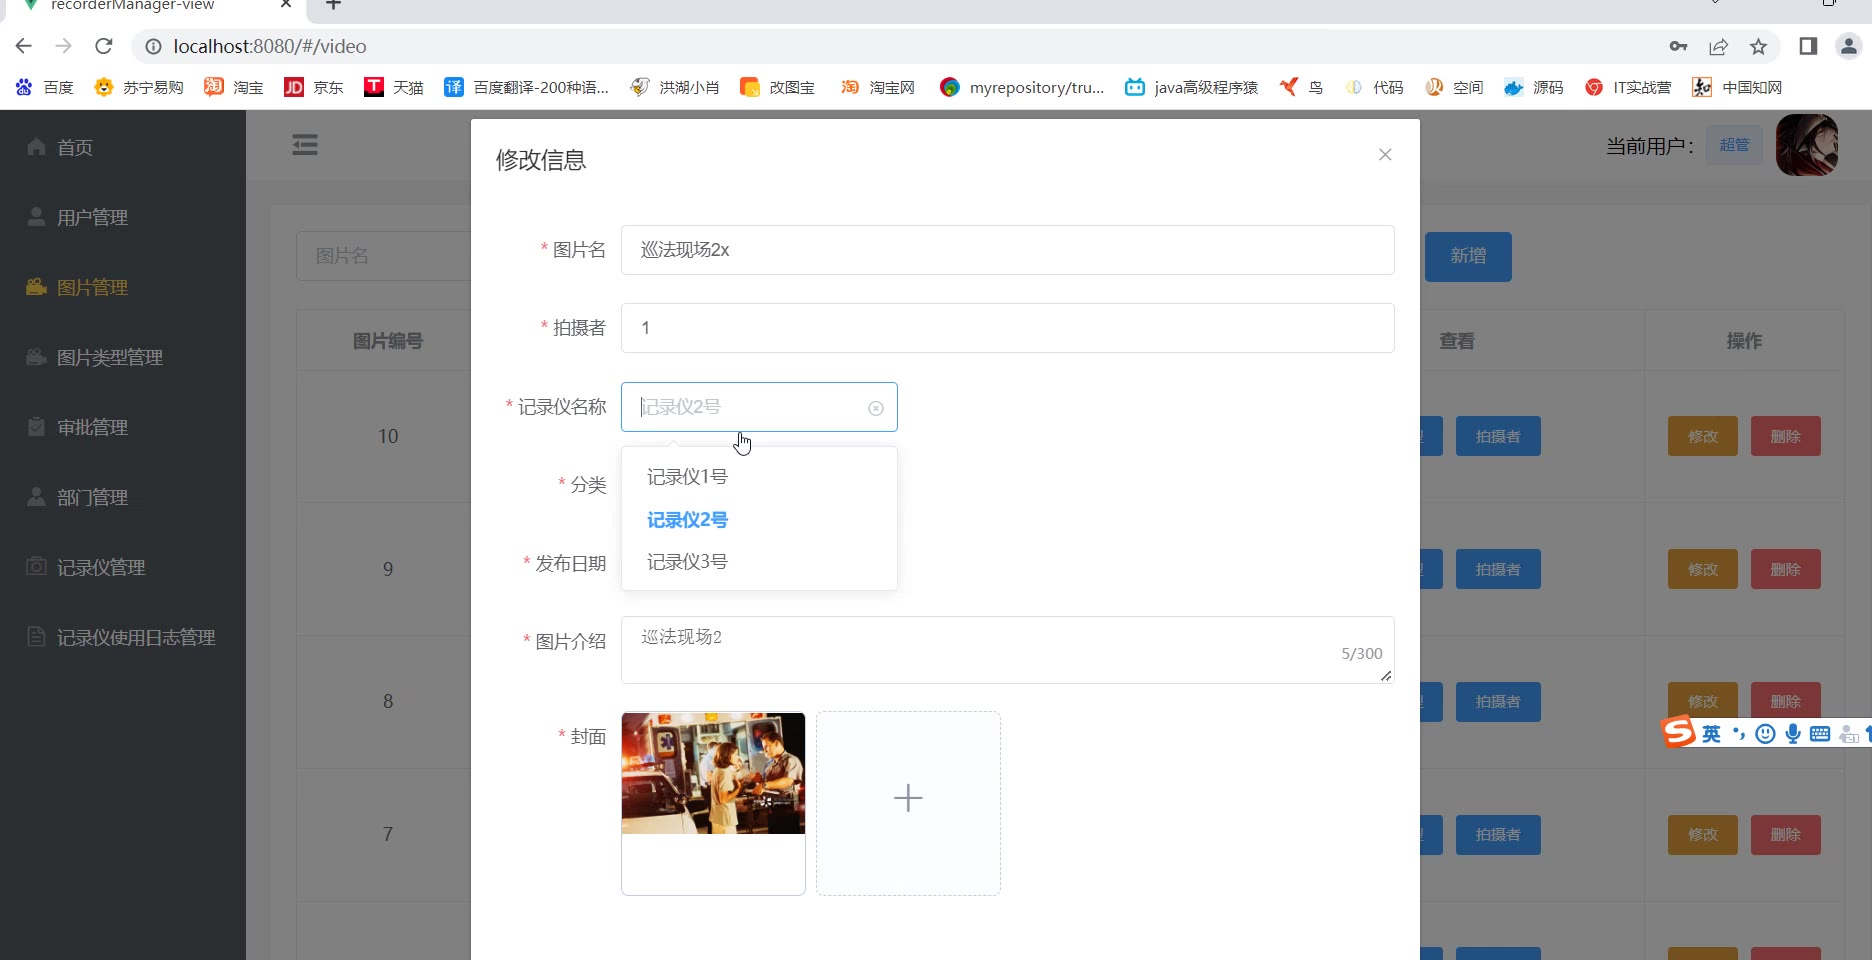
Task: Click 拍摄者 button in row 8
Action: 1498,702
